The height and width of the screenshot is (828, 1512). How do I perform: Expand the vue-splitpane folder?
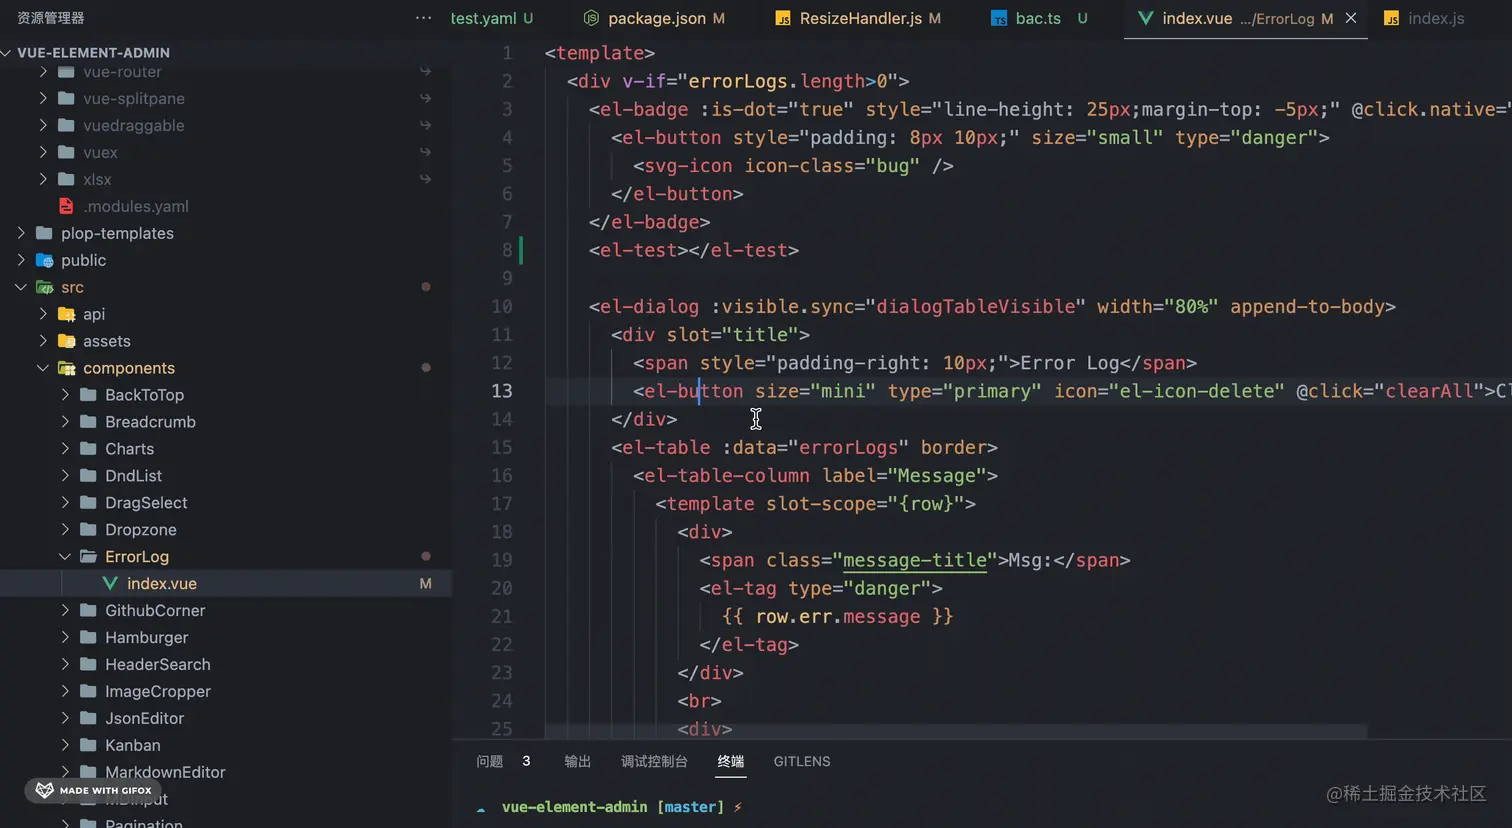[x=43, y=98]
